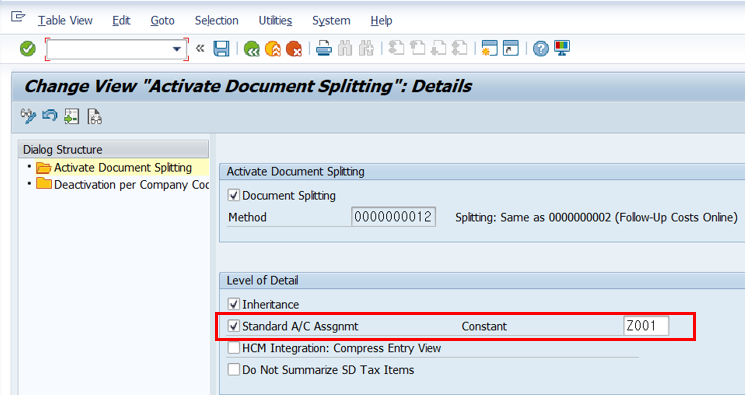The image size is (745, 395).
Task: Click the Dialog Structure panel header
Action: click(x=114, y=149)
